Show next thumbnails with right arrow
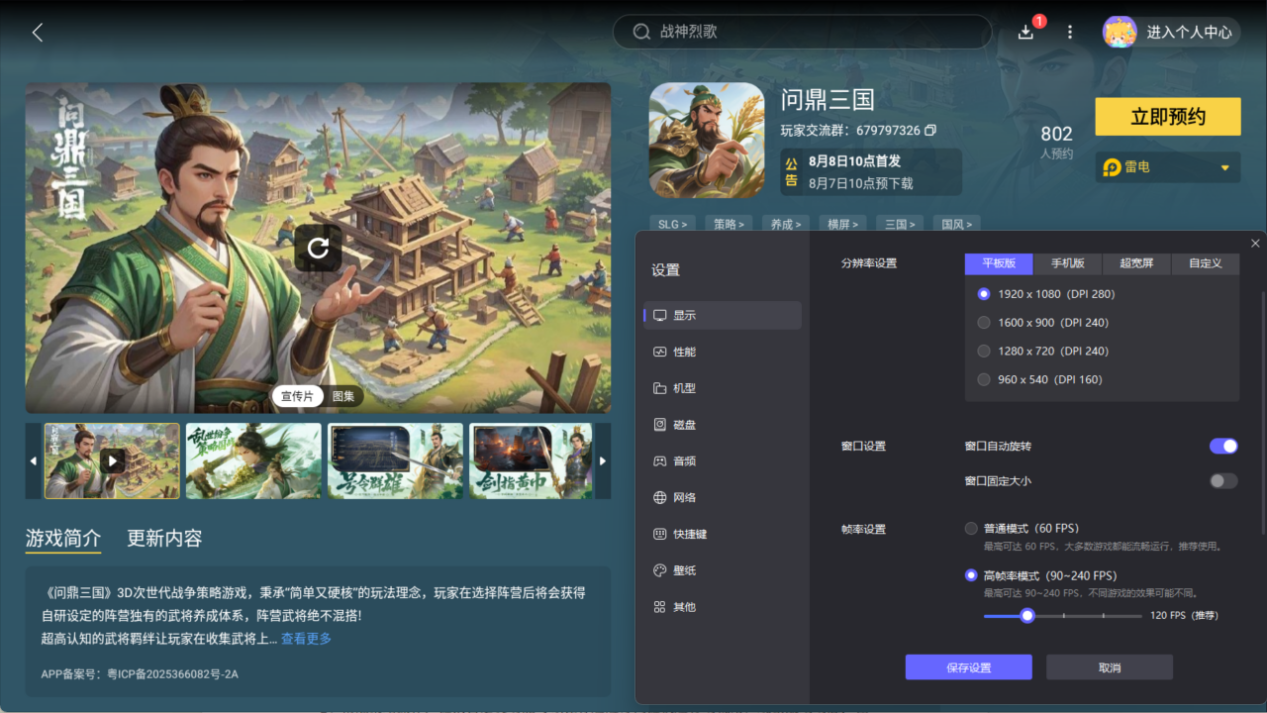The height and width of the screenshot is (713, 1267). click(603, 461)
